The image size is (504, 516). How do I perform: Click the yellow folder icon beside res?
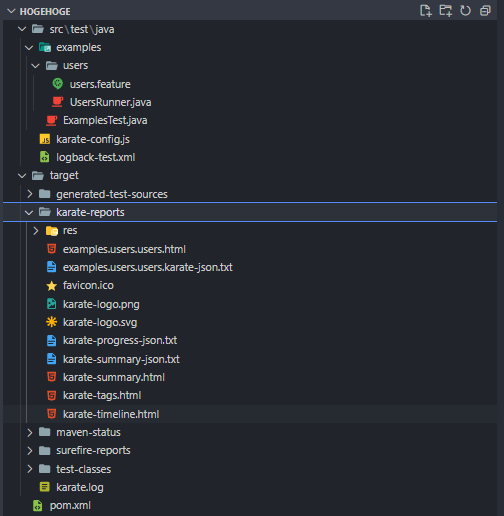point(52,231)
